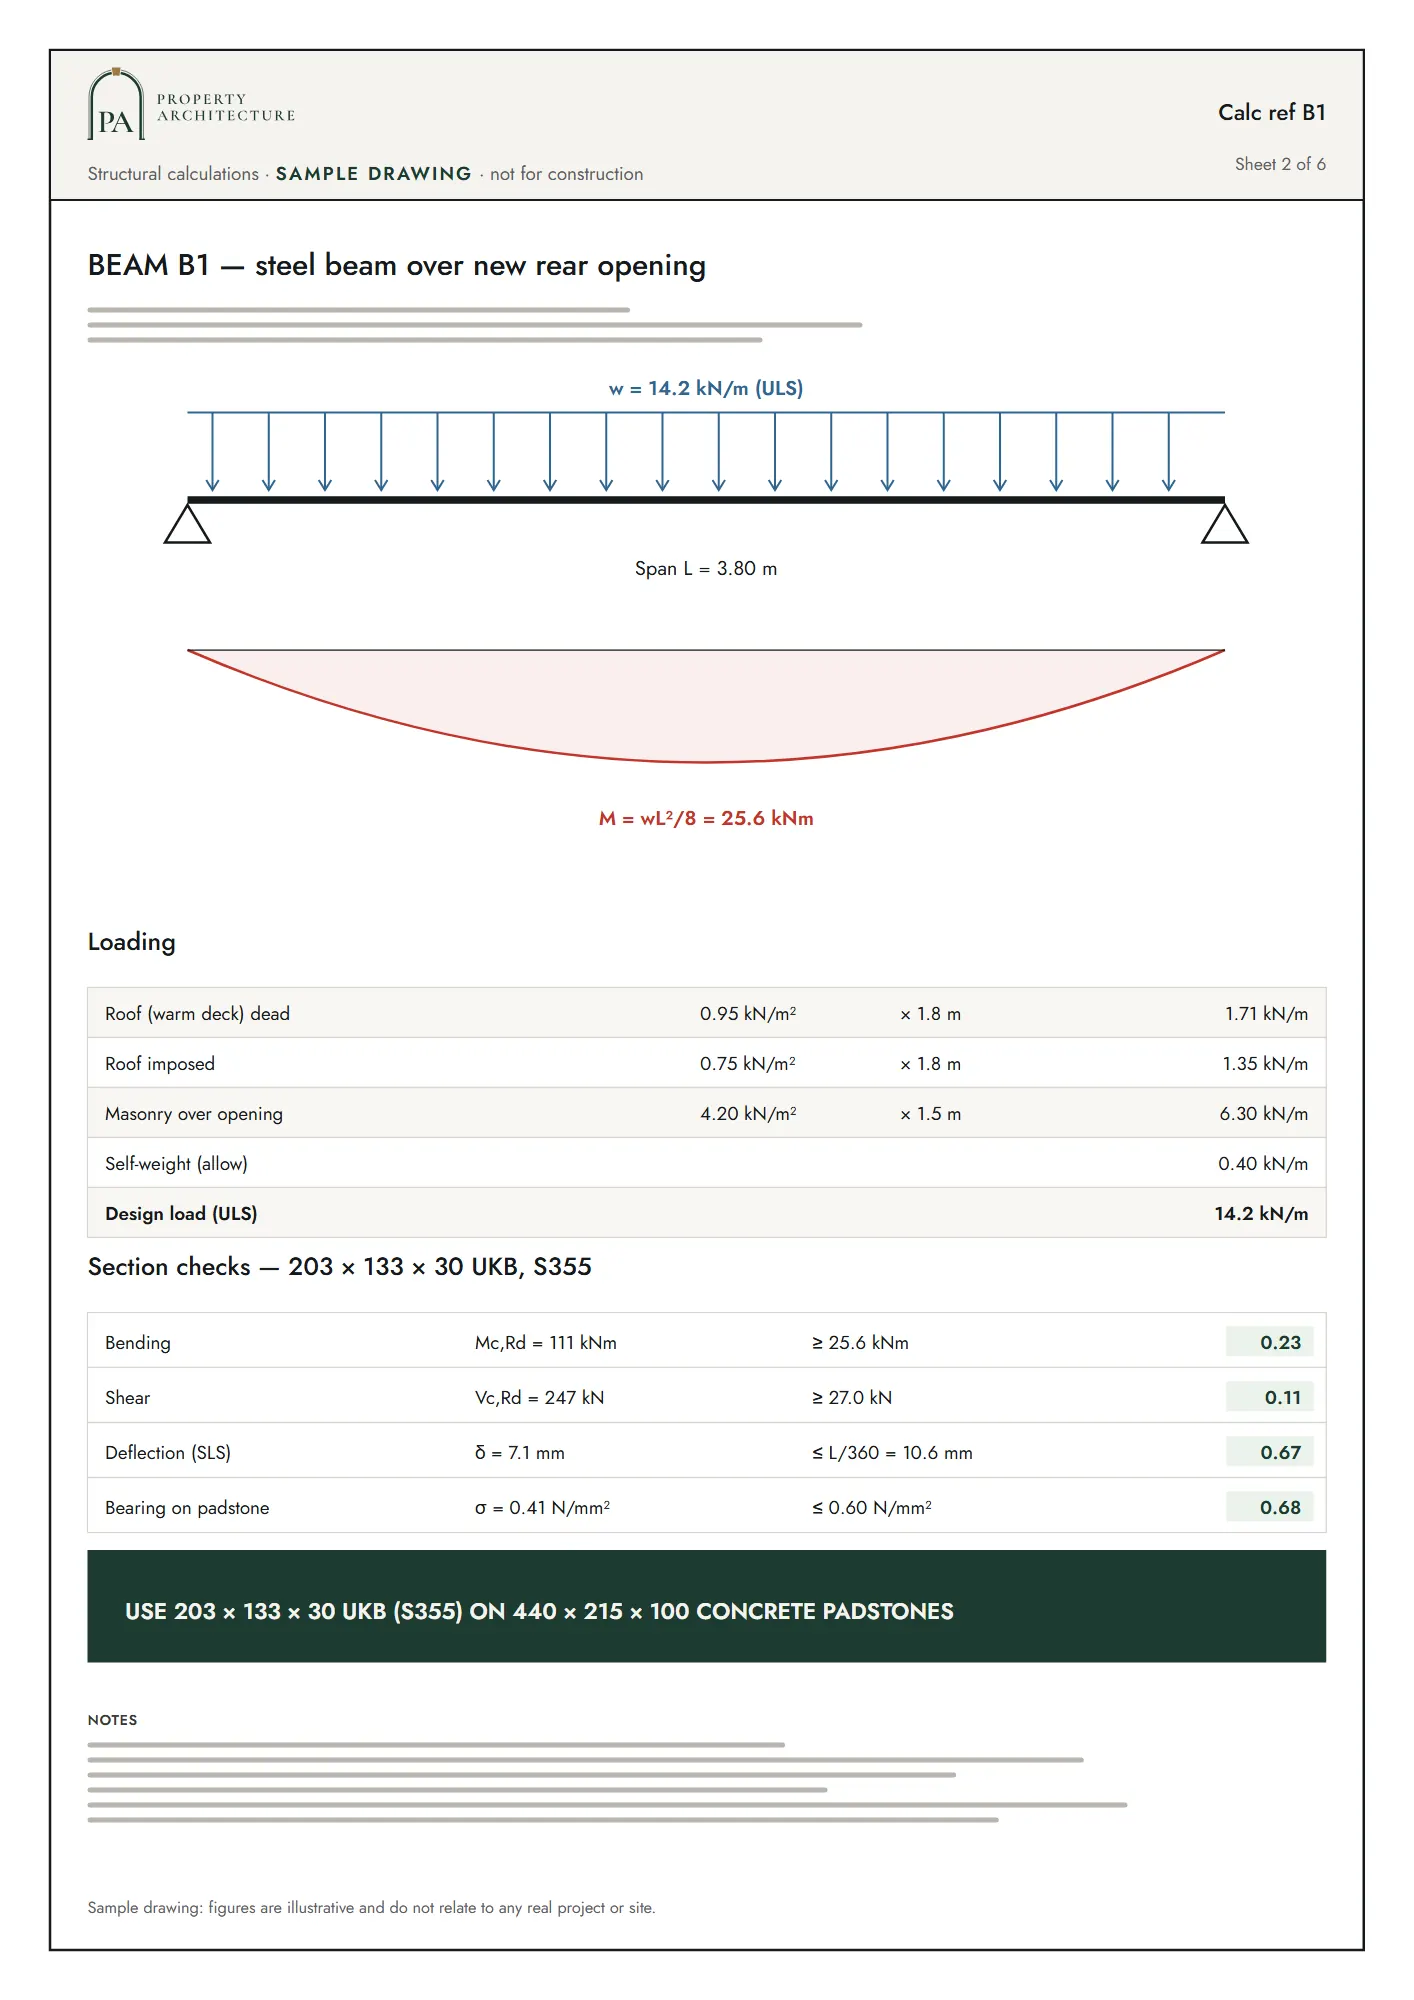Select the 'δ = 7.1 mm' deflection value

coord(520,1453)
